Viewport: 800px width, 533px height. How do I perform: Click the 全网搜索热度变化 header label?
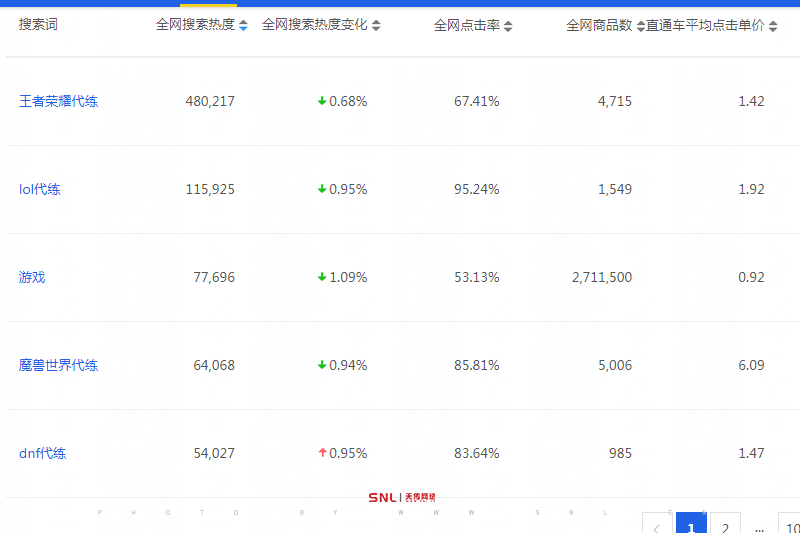(315, 24)
